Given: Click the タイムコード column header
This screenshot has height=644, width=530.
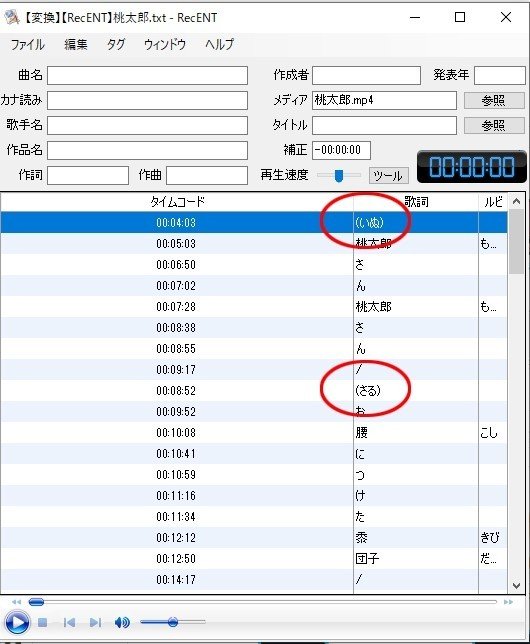Looking at the screenshot, I should [177, 202].
